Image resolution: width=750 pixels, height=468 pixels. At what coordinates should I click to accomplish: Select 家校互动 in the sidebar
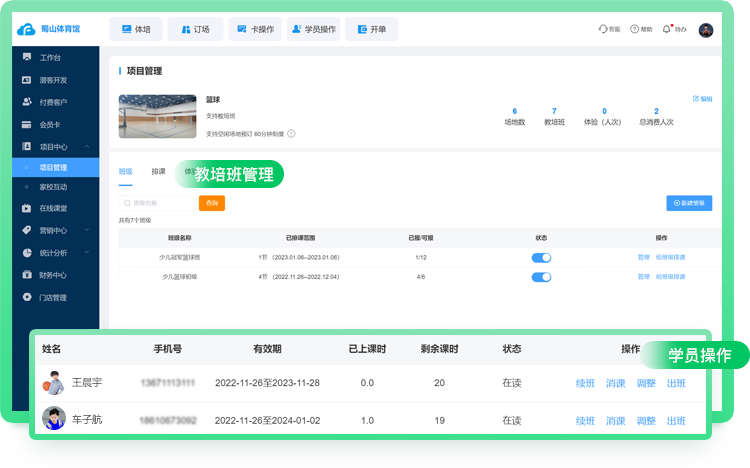point(54,187)
